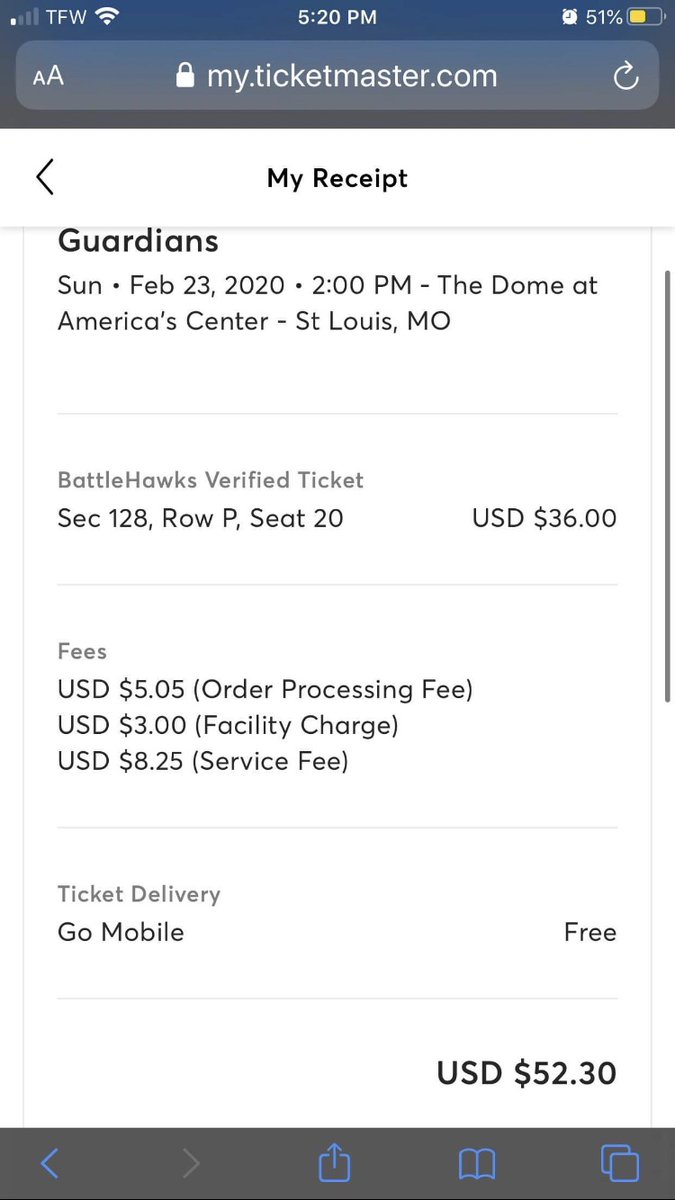This screenshot has height=1200, width=675.
Task: Open the AA text size menu
Action: (x=48, y=76)
